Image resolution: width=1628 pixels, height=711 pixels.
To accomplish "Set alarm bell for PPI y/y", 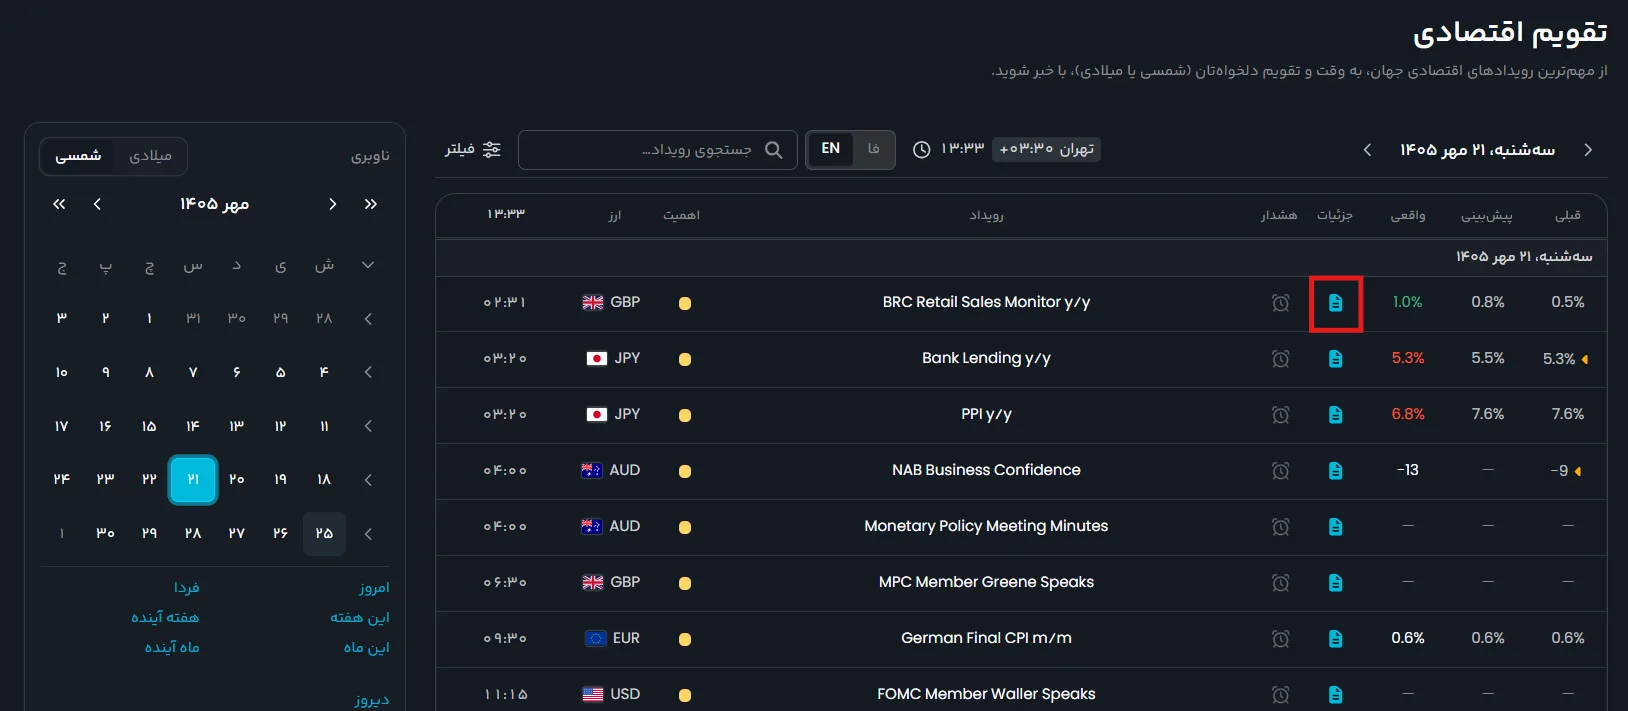I will (x=1280, y=415).
